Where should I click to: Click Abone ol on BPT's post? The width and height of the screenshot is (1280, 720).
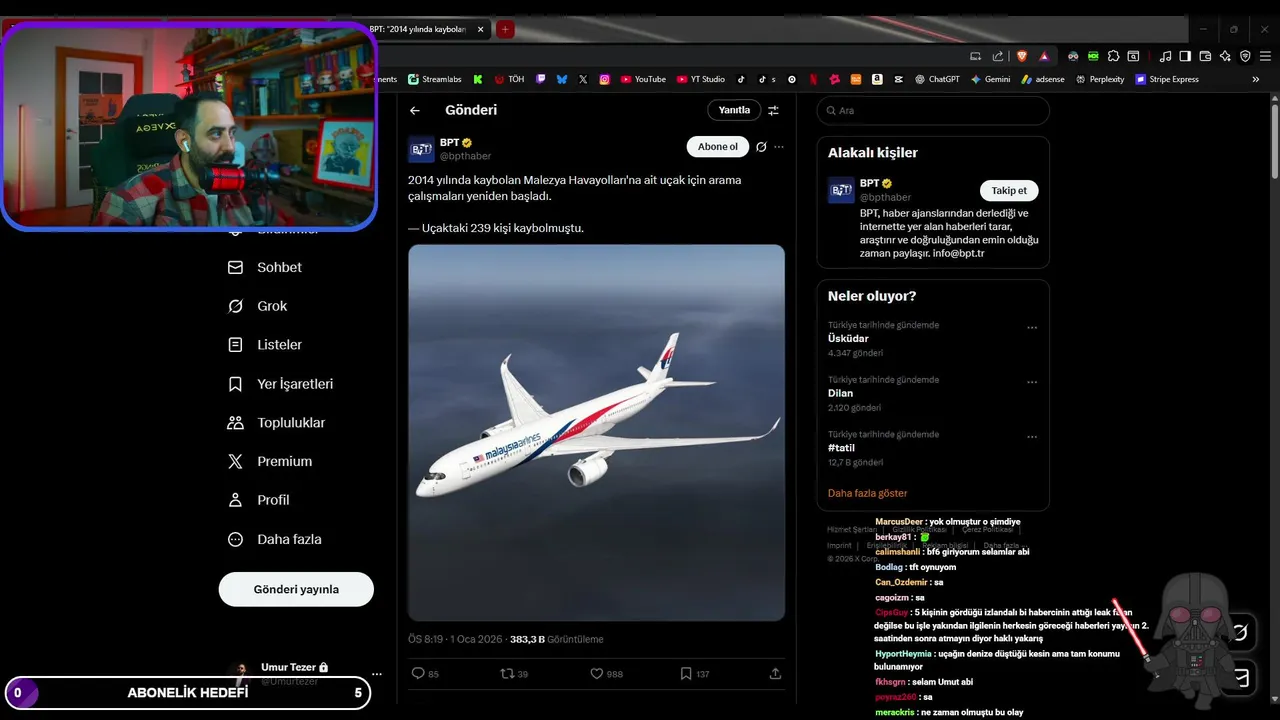click(x=718, y=147)
